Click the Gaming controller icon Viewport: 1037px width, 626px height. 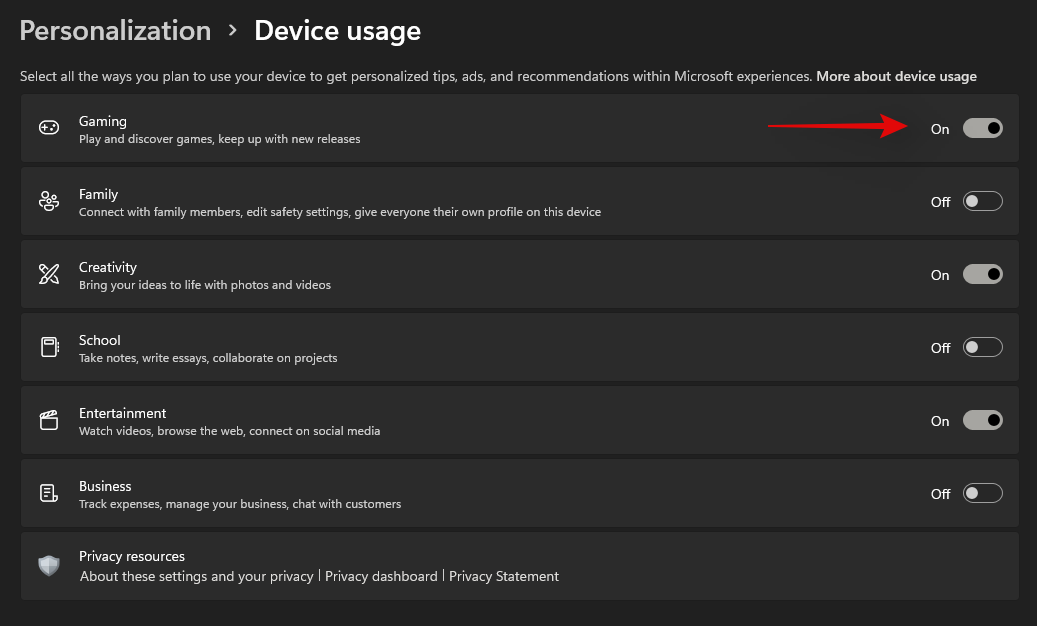point(49,128)
